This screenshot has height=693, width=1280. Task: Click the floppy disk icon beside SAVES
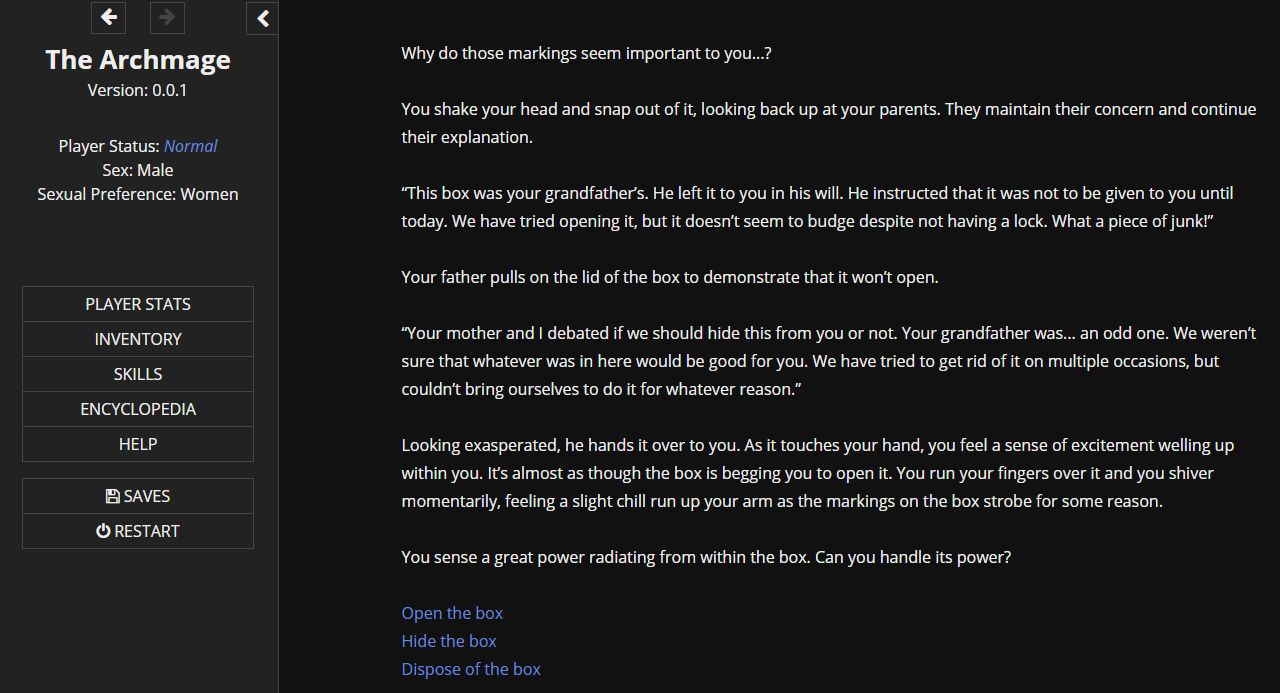pyautogui.click(x=113, y=496)
